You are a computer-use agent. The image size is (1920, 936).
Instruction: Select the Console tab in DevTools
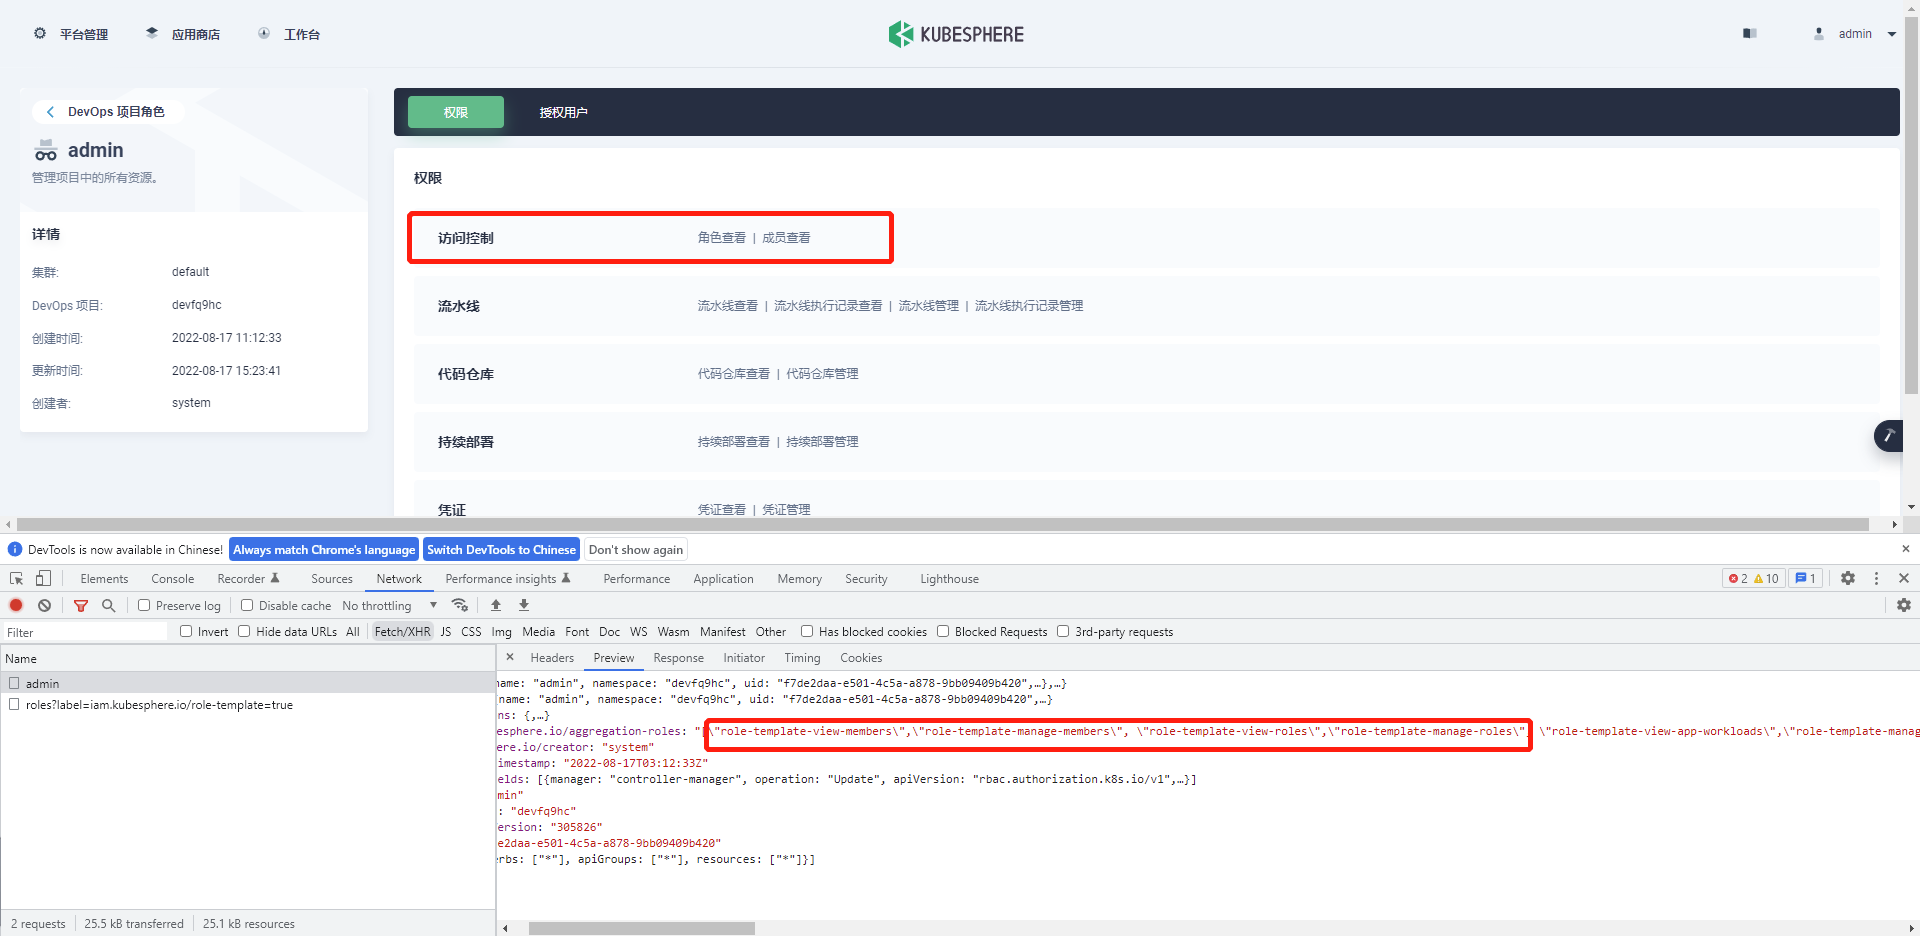pyautogui.click(x=172, y=578)
